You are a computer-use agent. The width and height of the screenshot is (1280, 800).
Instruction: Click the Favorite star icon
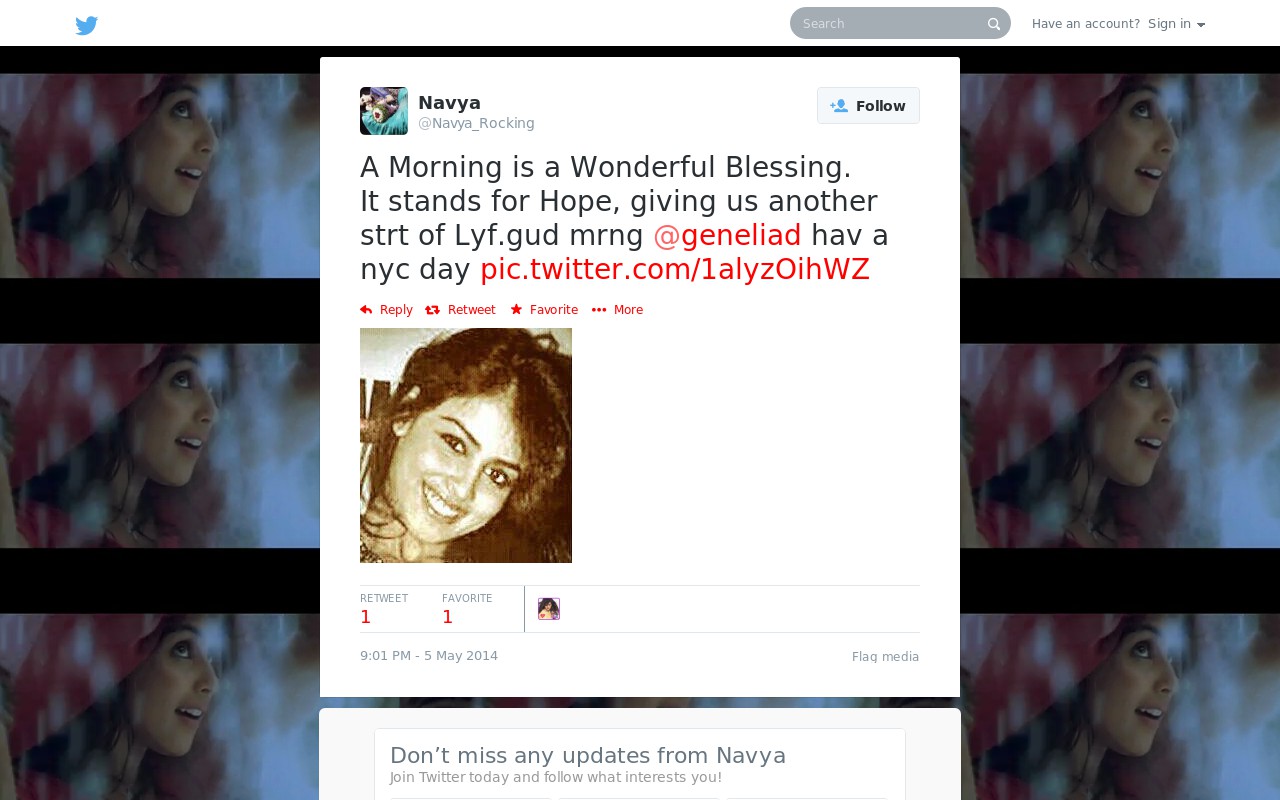tap(516, 310)
